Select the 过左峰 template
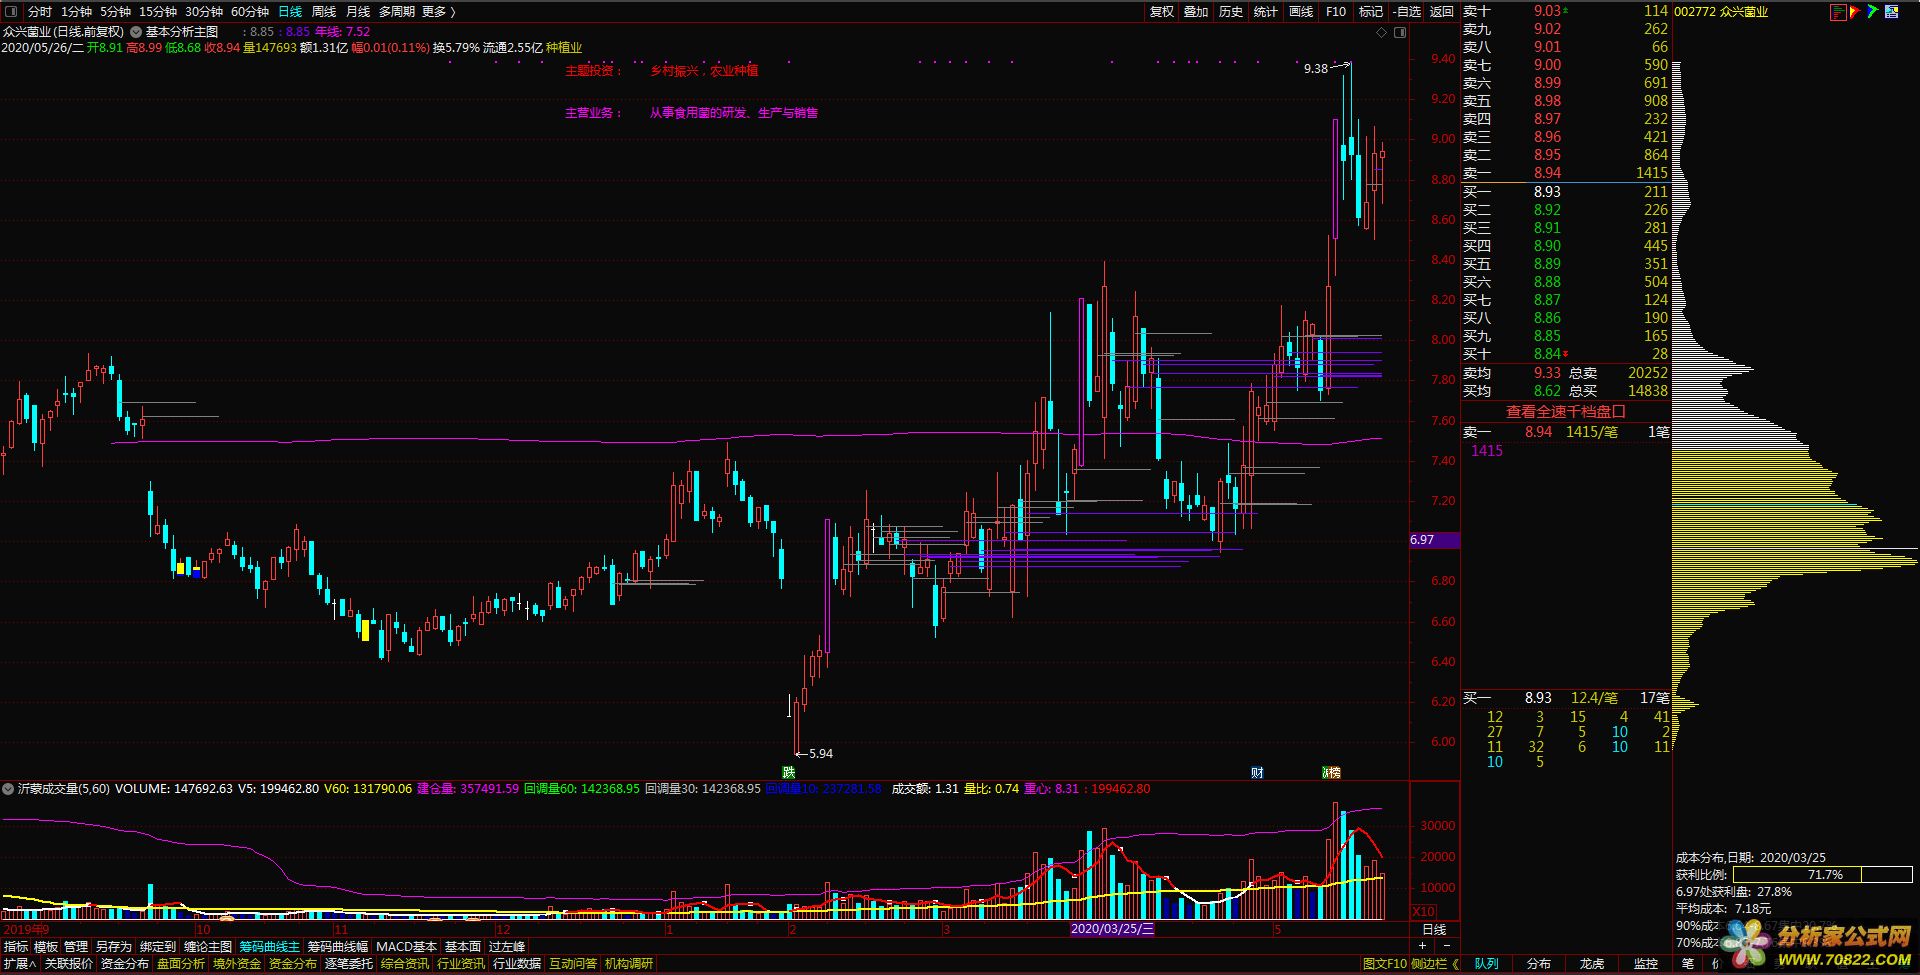The width and height of the screenshot is (1920, 975). (507, 946)
